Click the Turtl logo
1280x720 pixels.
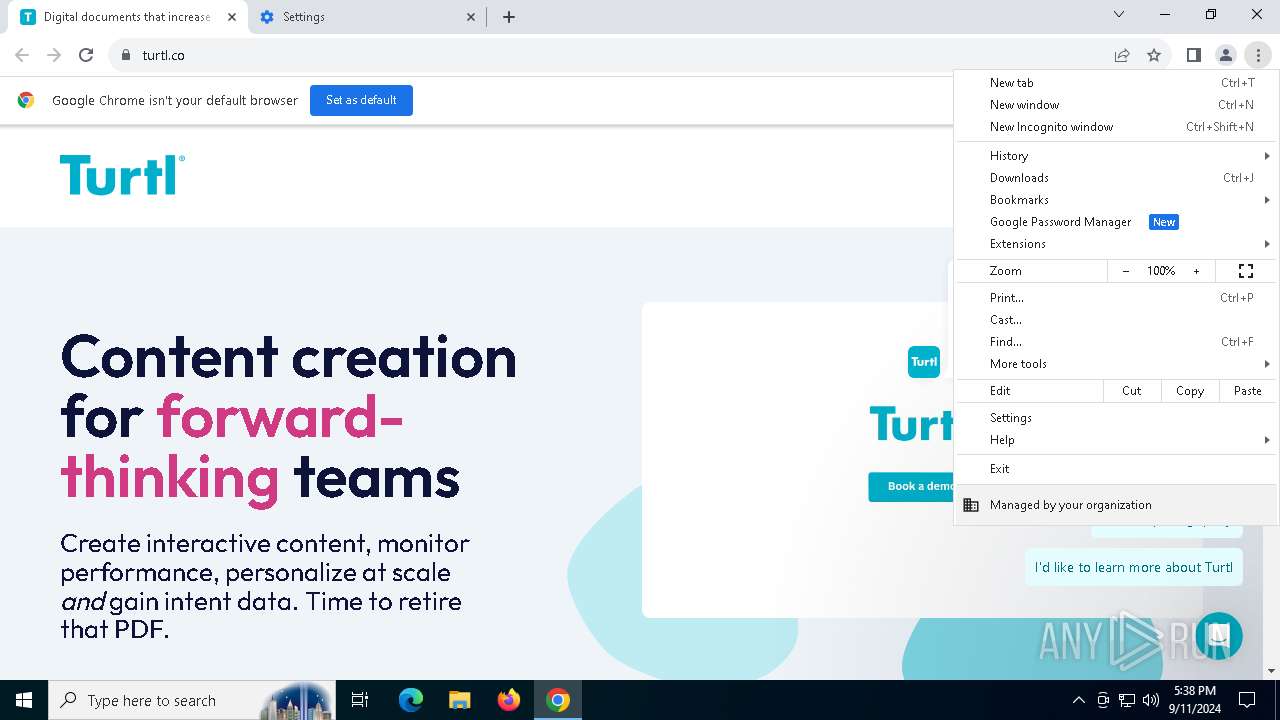tap(122, 175)
